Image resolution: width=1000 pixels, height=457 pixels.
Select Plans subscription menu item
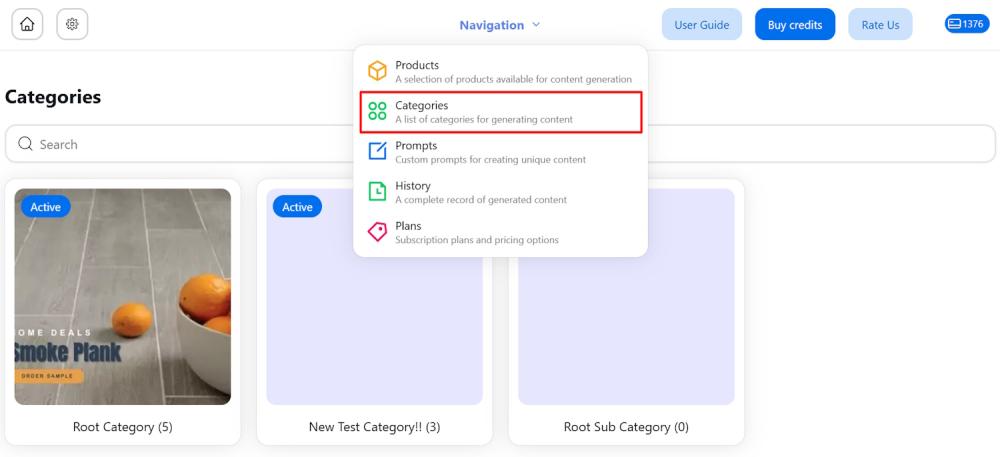[x=501, y=232]
